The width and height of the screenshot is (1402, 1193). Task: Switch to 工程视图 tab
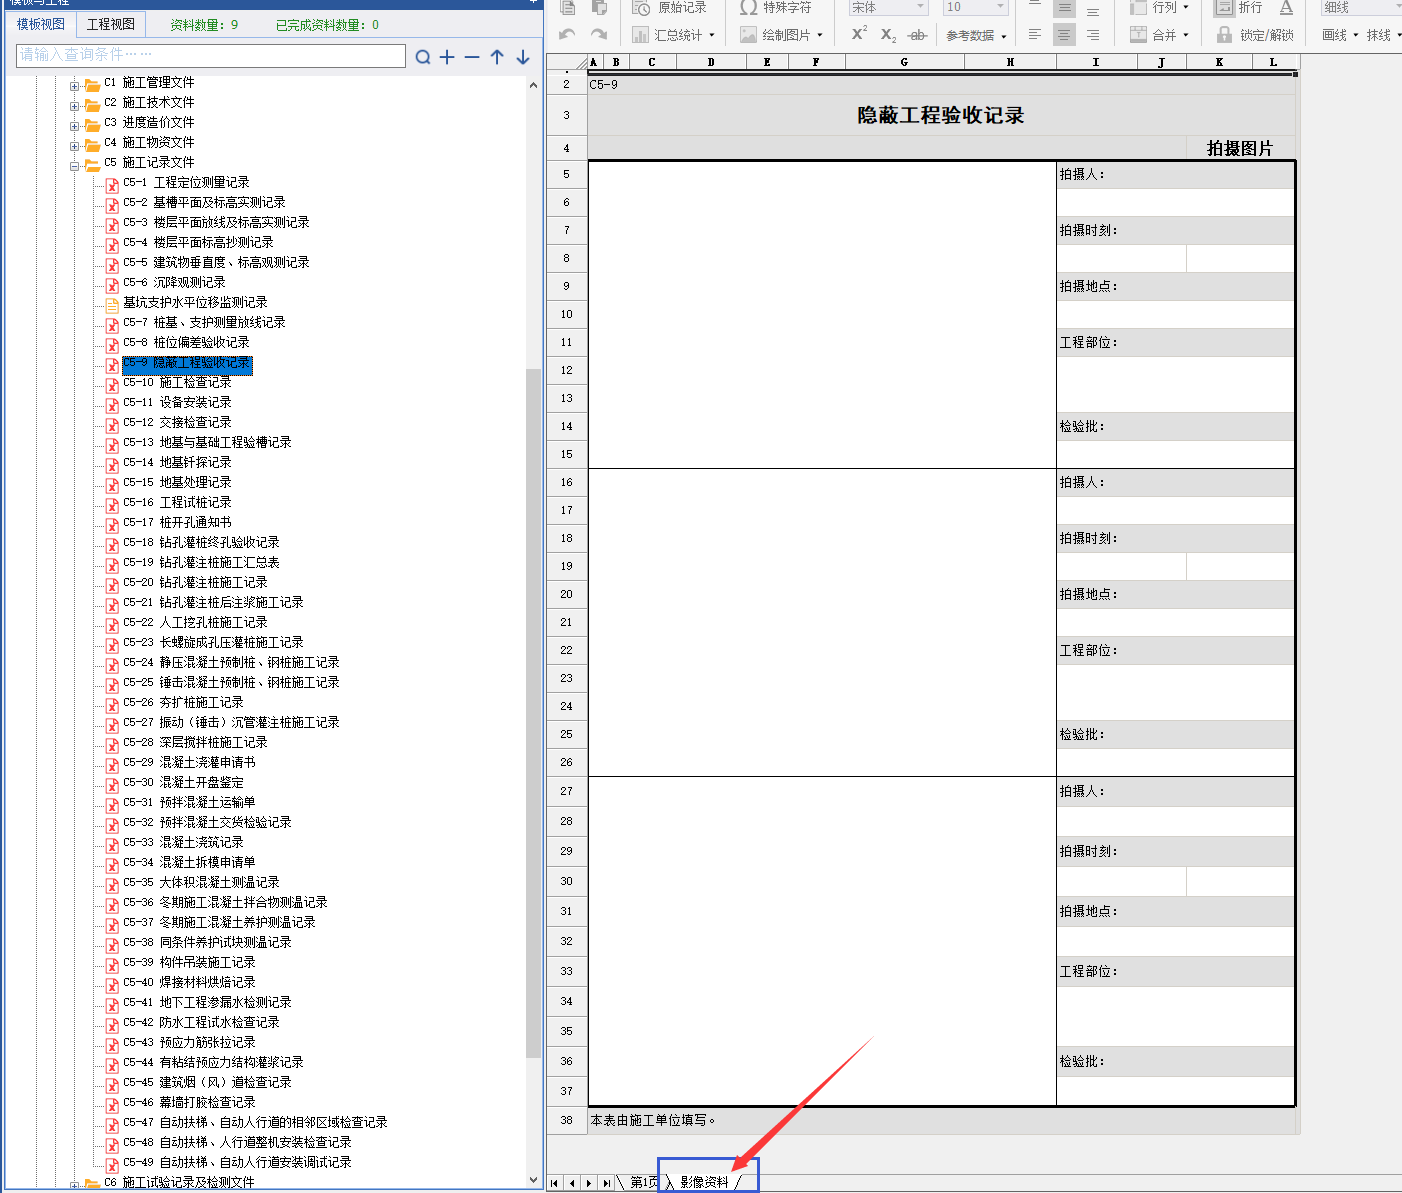(111, 24)
